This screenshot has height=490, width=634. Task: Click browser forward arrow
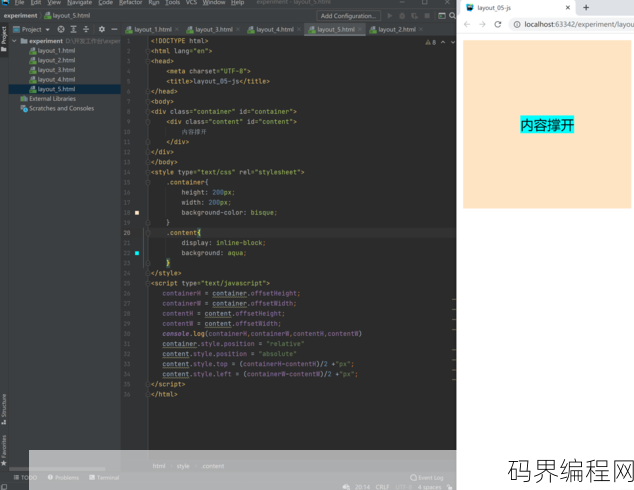coord(482,24)
